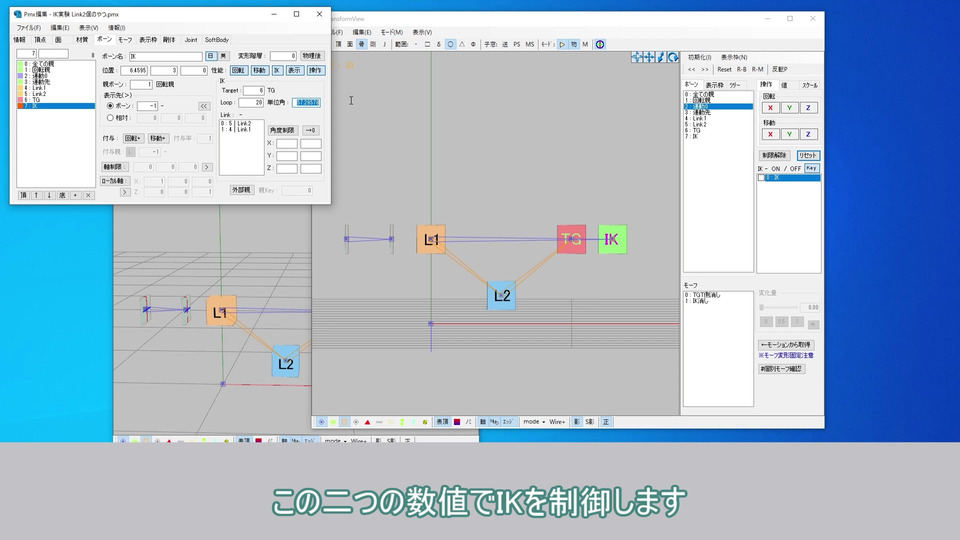Open the mode dropdown in bottom bar
Viewport: 960px width, 540px height.
[534, 422]
